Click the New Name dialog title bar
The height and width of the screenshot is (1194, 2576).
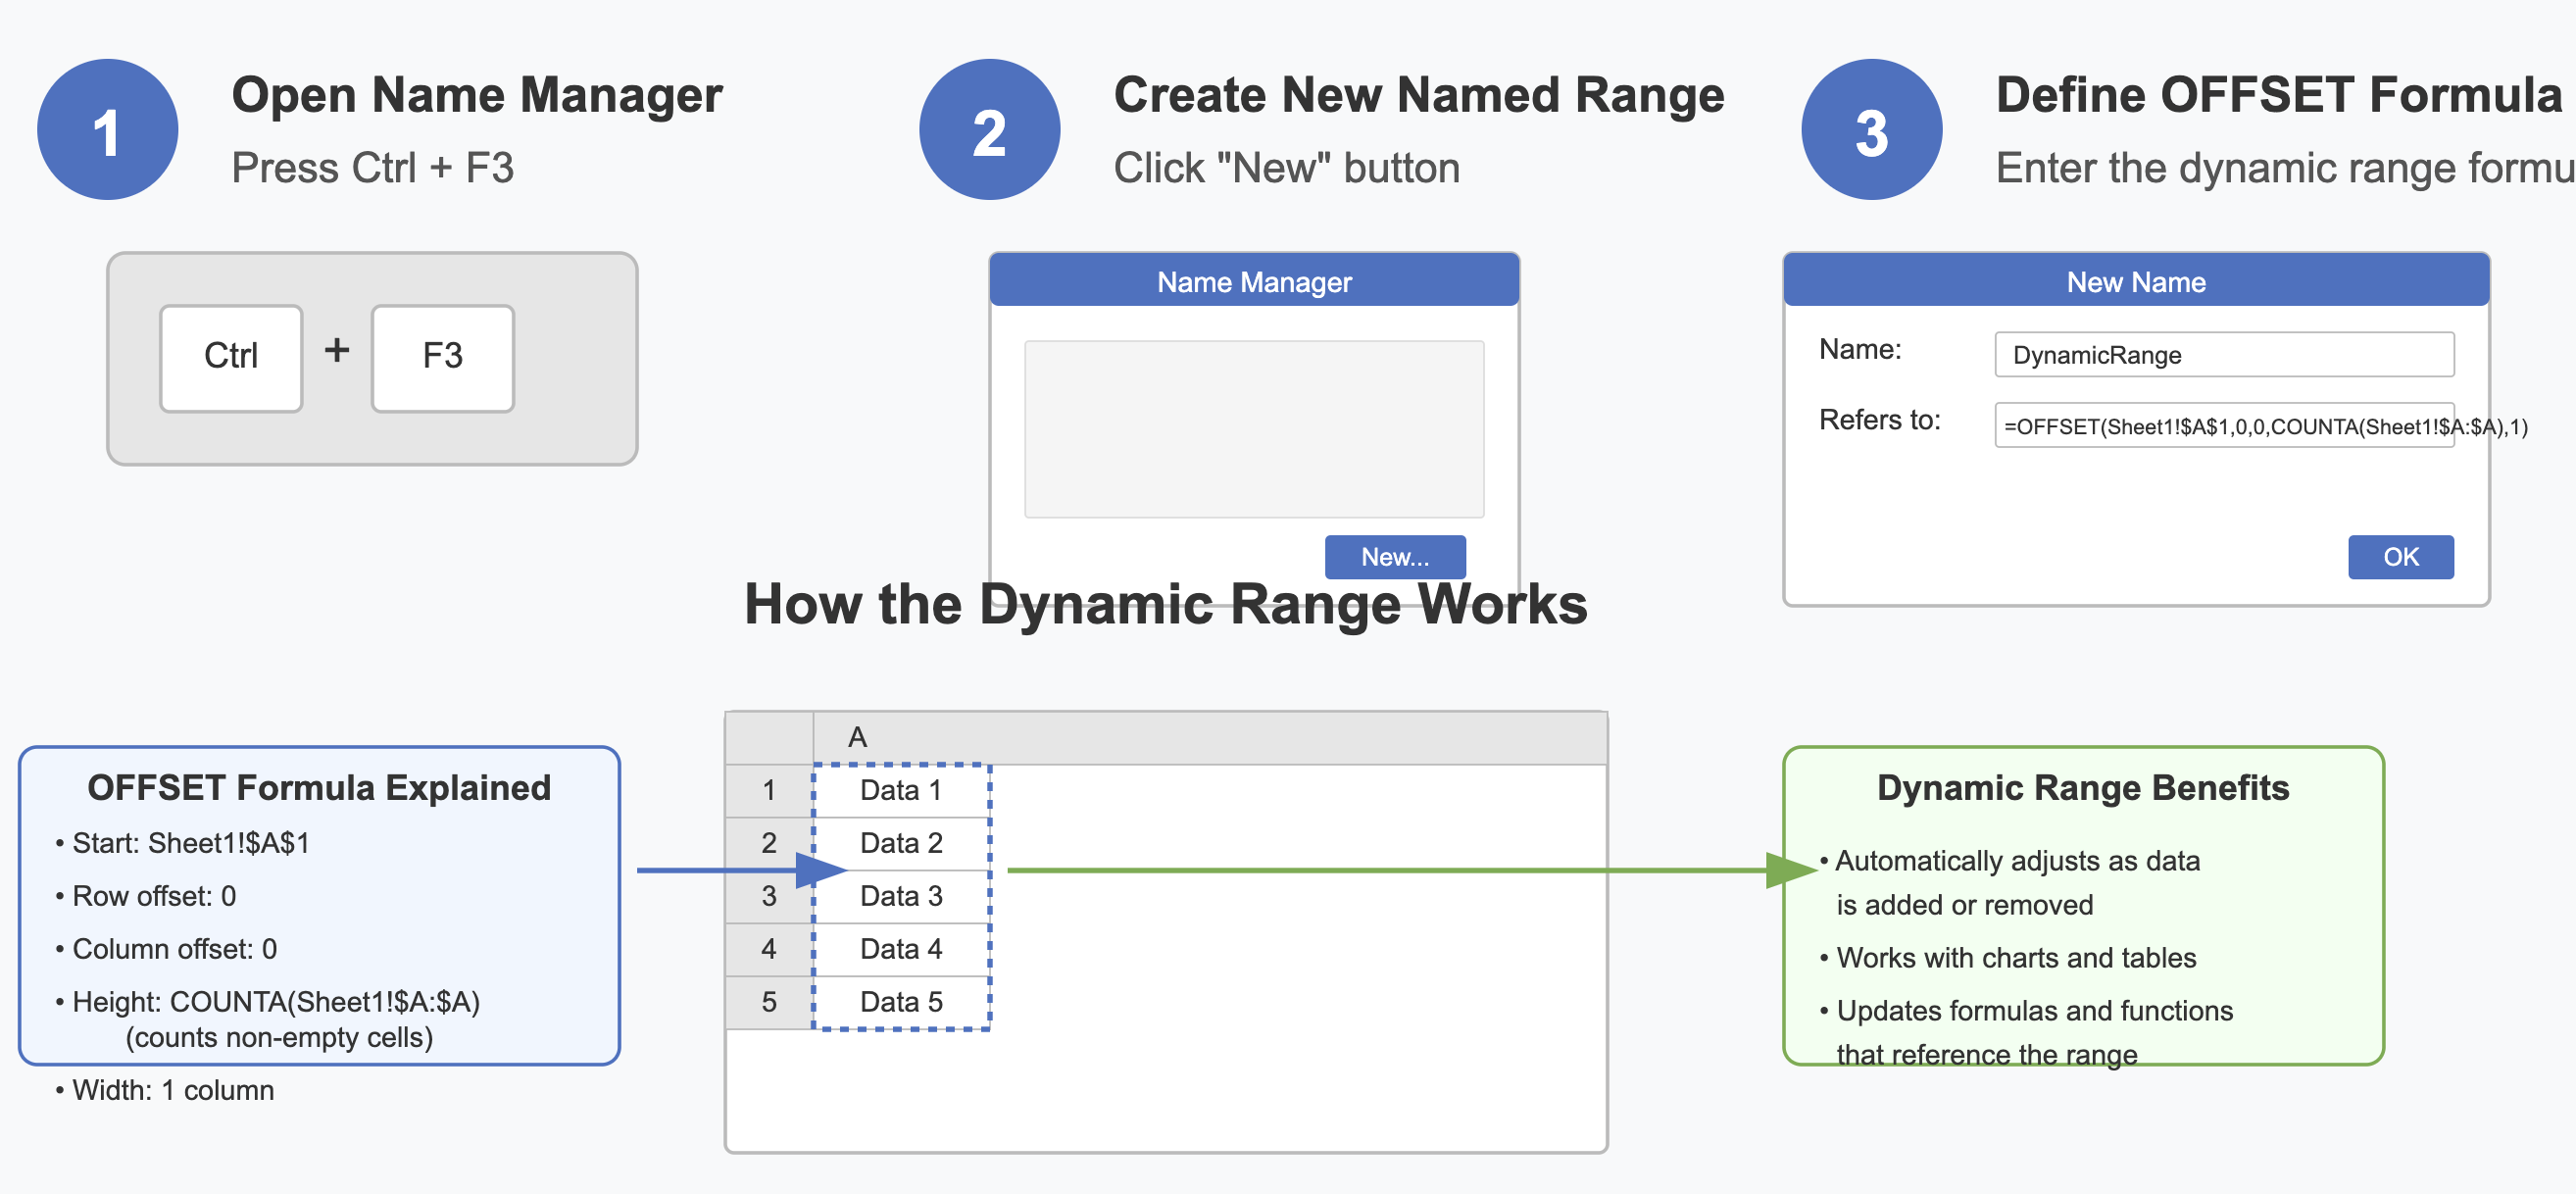(2136, 281)
